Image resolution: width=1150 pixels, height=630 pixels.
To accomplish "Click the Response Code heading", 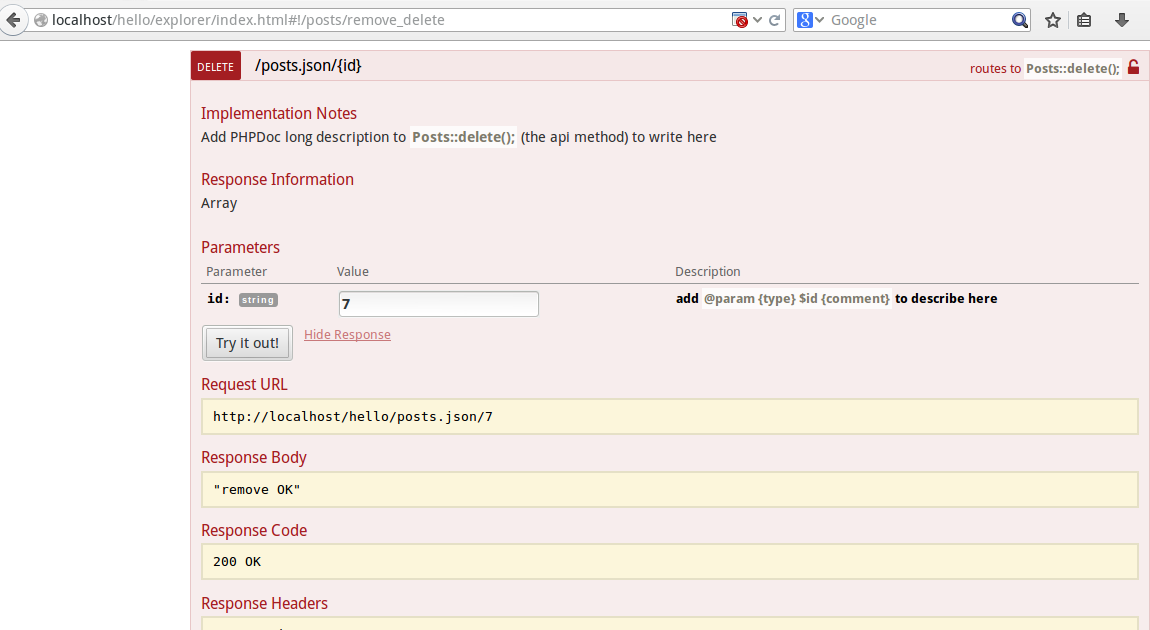I will click(x=254, y=530).
